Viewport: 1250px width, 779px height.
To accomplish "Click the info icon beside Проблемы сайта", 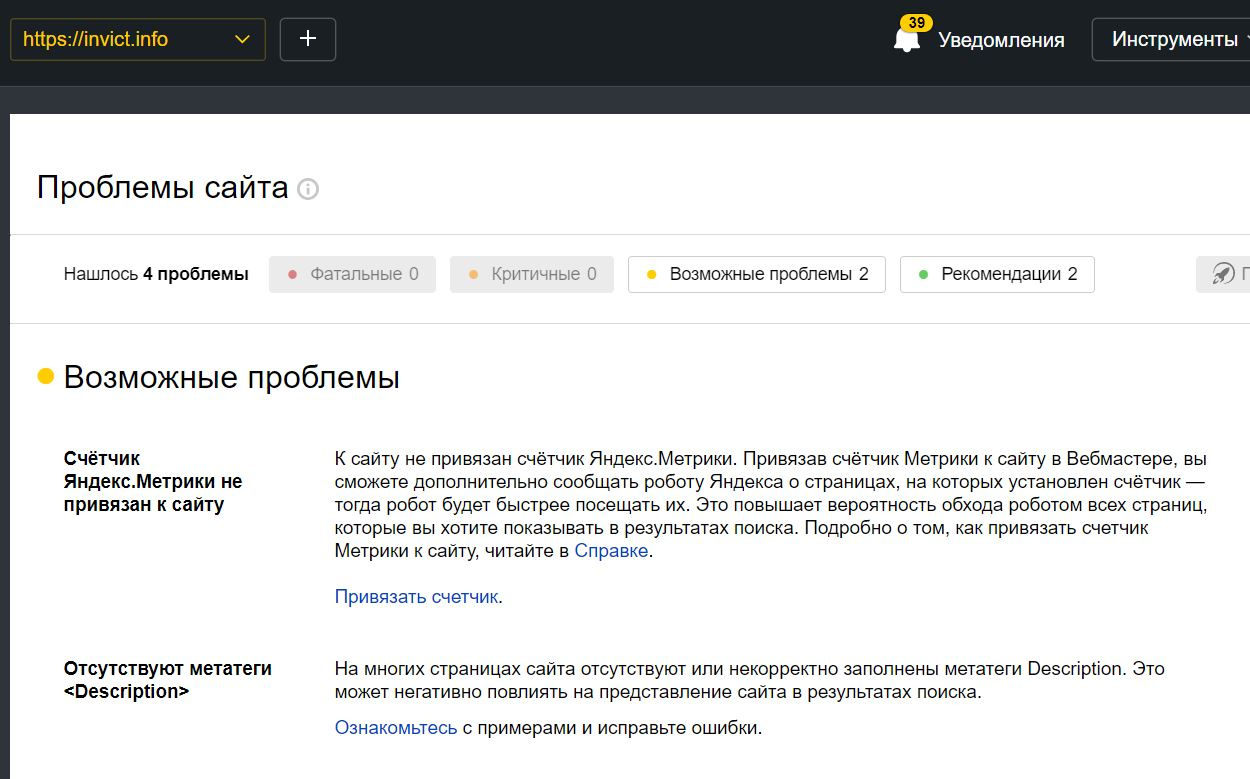I will pos(308,189).
